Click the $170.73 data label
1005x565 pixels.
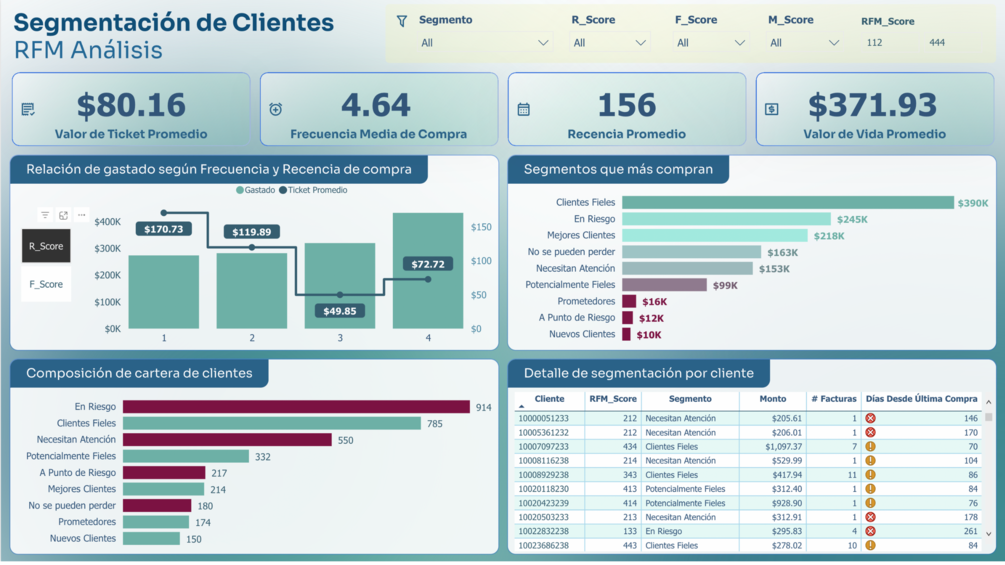coord(163,229)
